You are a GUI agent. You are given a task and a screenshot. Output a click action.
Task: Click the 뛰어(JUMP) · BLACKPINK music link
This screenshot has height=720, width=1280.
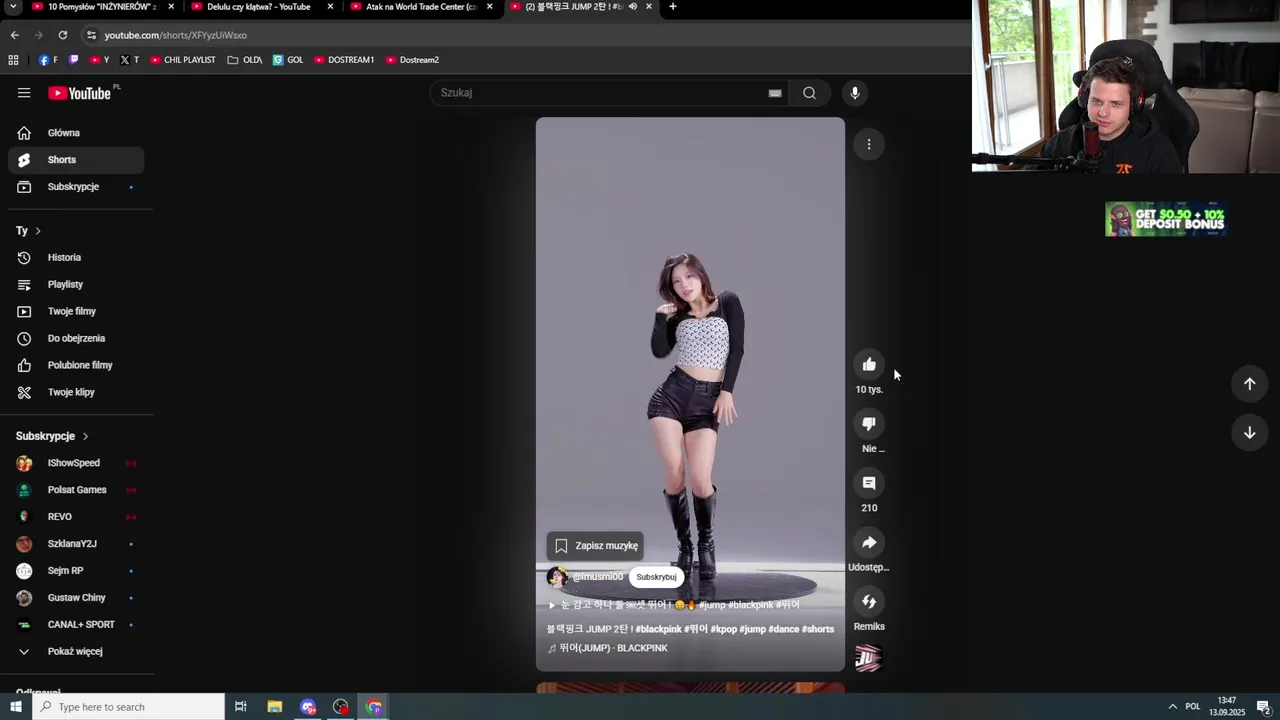[613, 648]
